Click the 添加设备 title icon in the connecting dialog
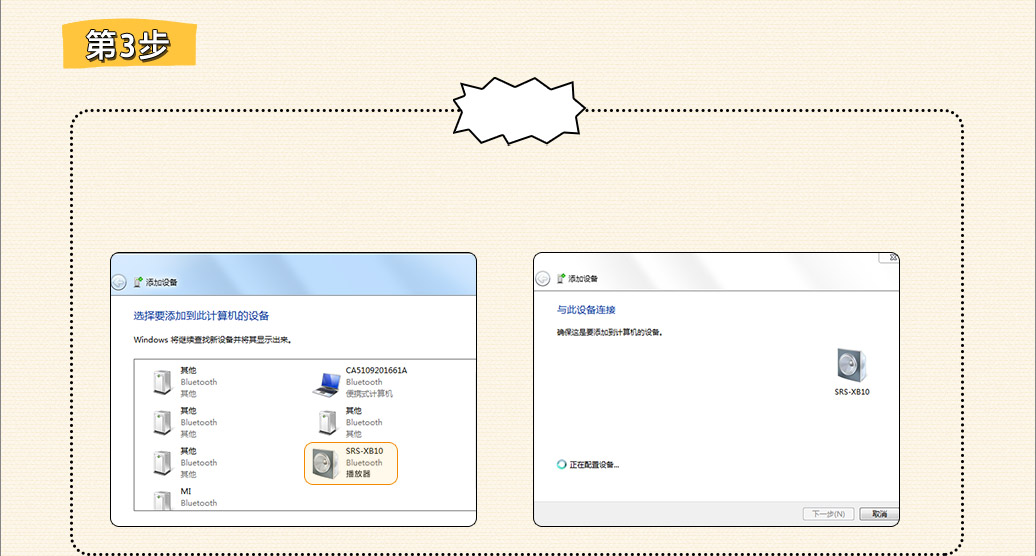Screen dimensions: 1036x556 (x=561, y=278)
